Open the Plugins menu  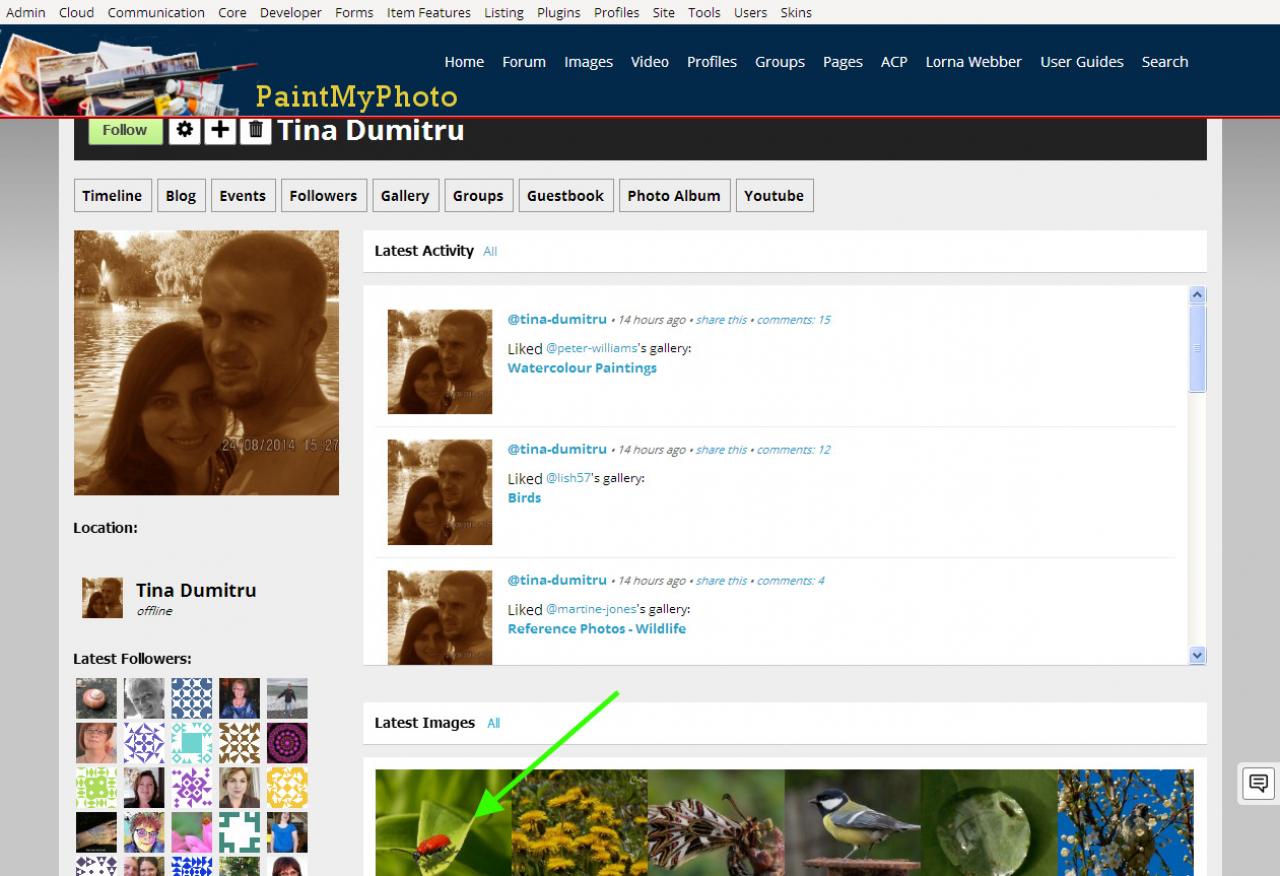tap(559, 13)
